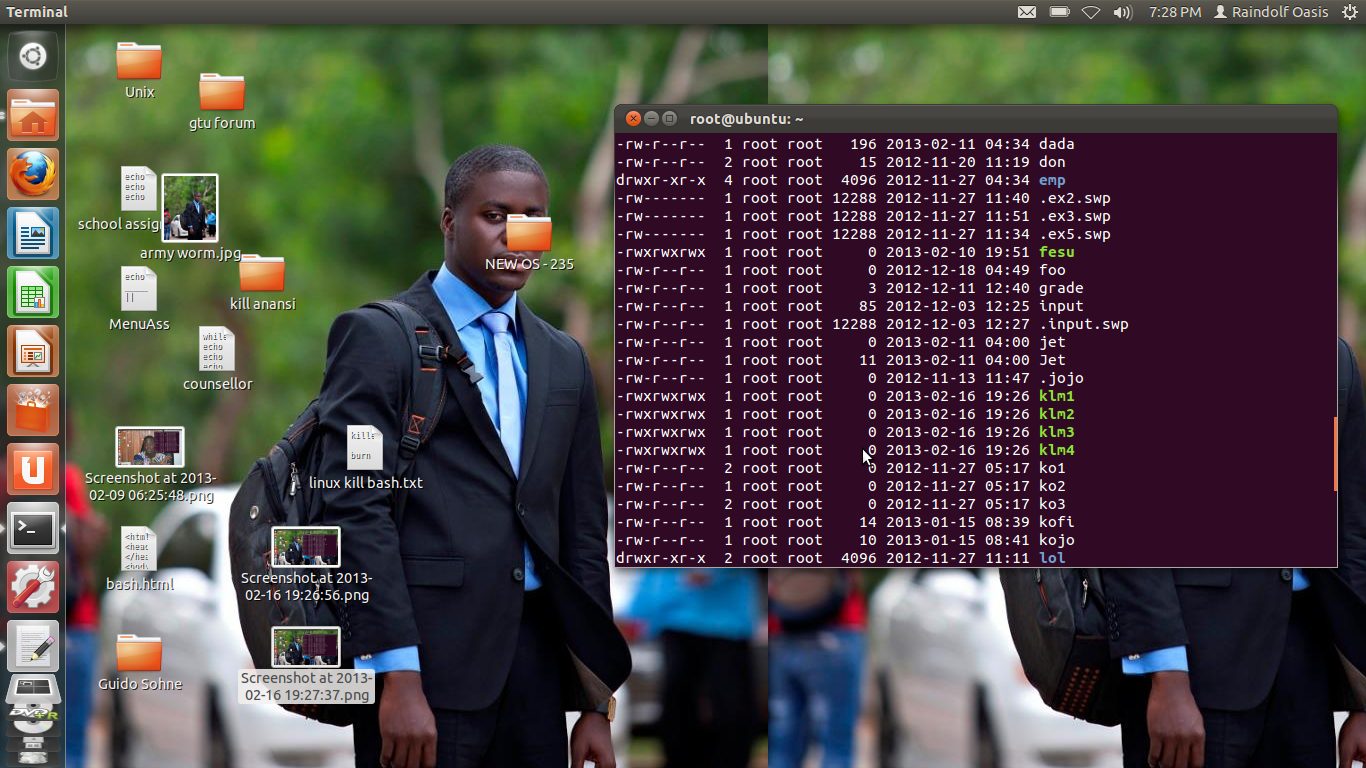The width and height of the screenshot is (1366, 768).
Task: Open the Raindolf Oasis user menu
Action: click(1271, 12)
